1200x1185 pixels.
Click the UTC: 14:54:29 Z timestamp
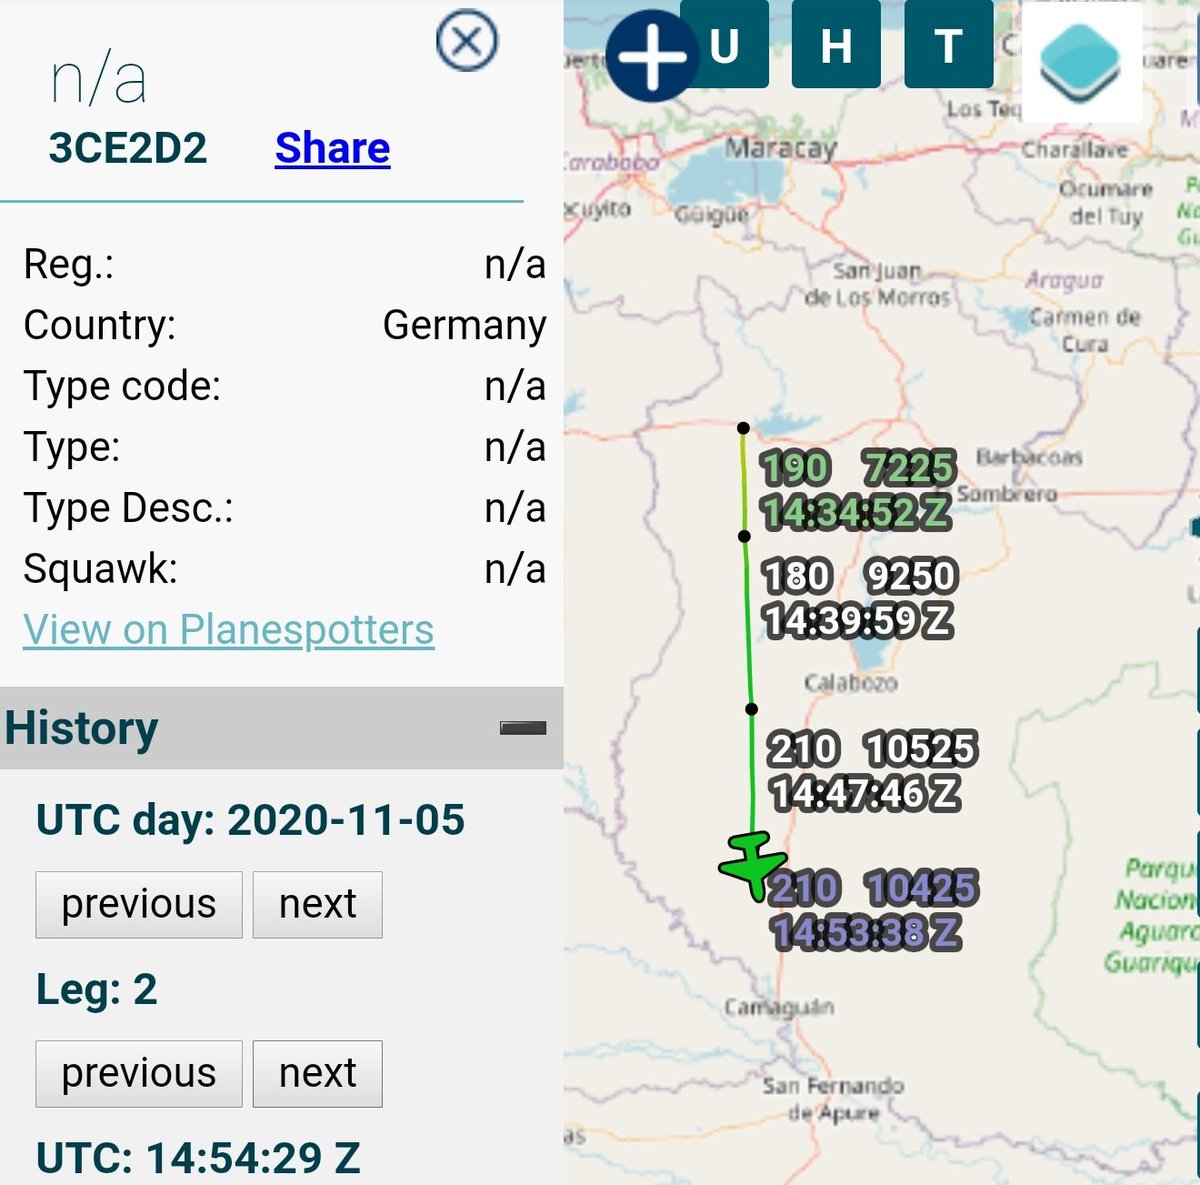[x=198, y=1158]
